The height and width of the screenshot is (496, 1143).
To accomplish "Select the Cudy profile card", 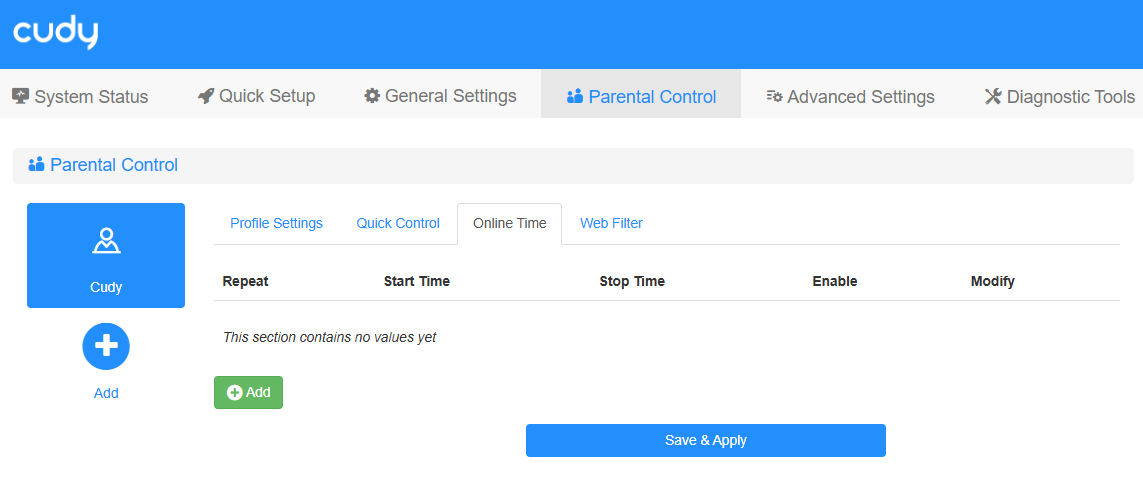I will 106,255.
